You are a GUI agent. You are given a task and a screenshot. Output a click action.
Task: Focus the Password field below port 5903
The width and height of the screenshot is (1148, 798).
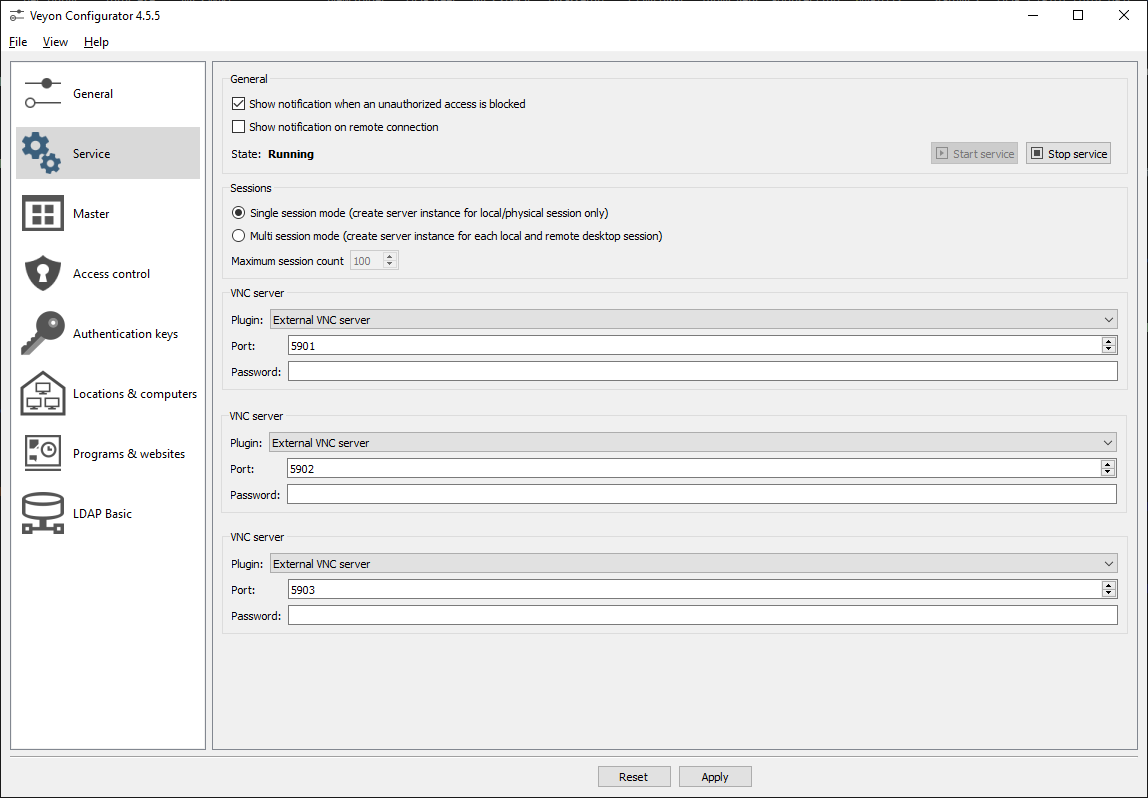click(703, 615)
